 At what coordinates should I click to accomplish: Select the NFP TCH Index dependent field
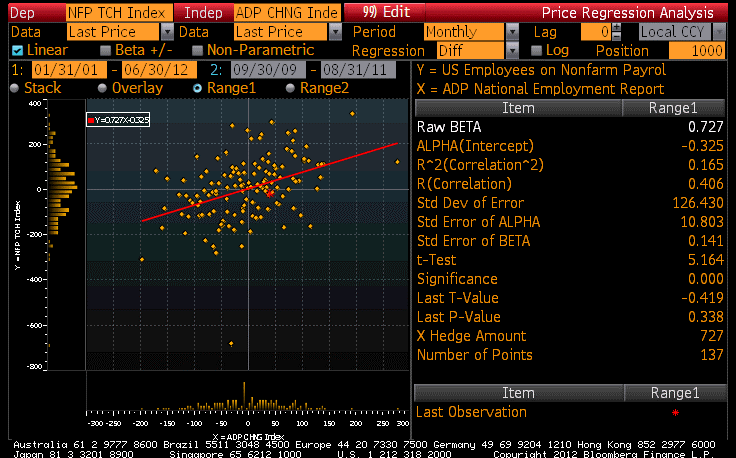point(119,13)
